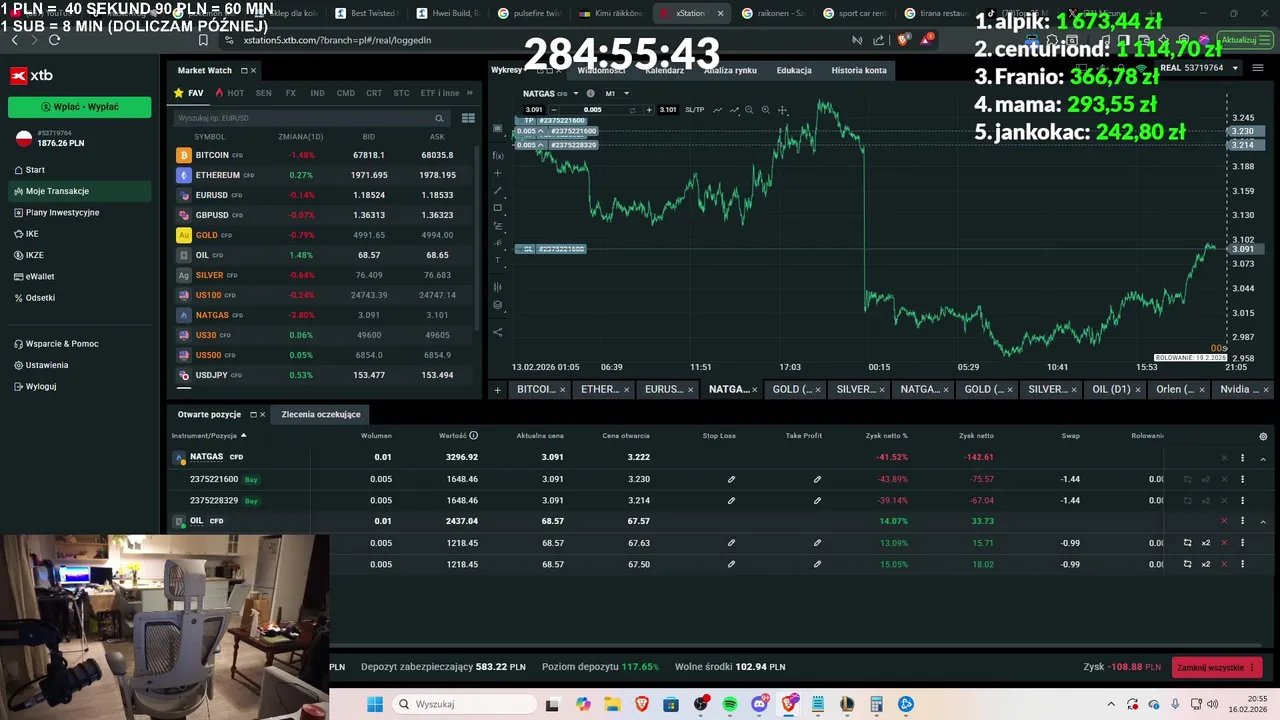Screen dimensions: 1280x720
Task: Collapse the NATGAS positions group
Action: coord(1263,458)
